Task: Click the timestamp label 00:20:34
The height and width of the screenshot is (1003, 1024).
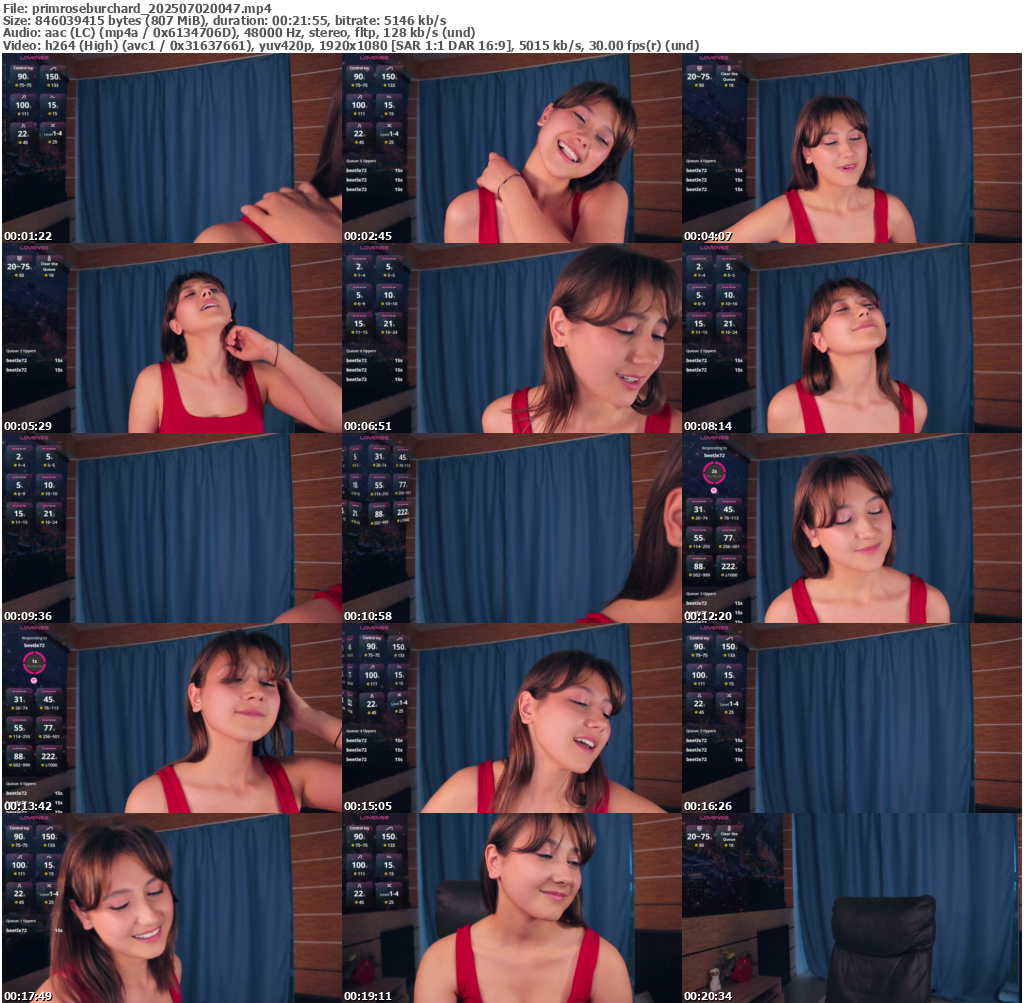Action: pyautogui.click(x=708, y=996)
